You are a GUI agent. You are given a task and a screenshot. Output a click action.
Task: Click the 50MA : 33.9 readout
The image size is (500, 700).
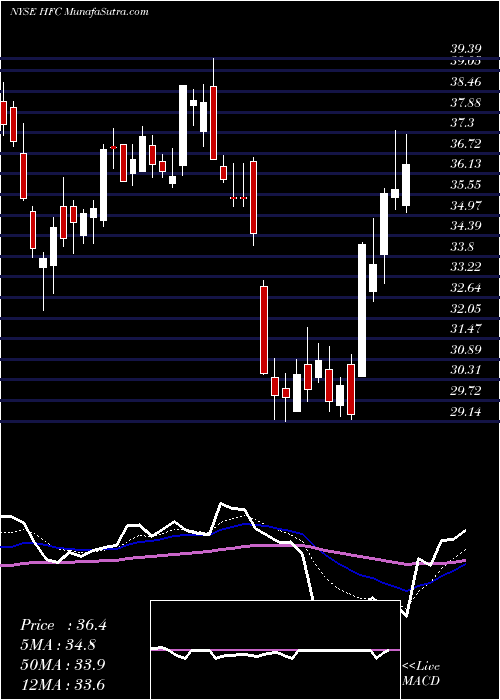[63, 665]
